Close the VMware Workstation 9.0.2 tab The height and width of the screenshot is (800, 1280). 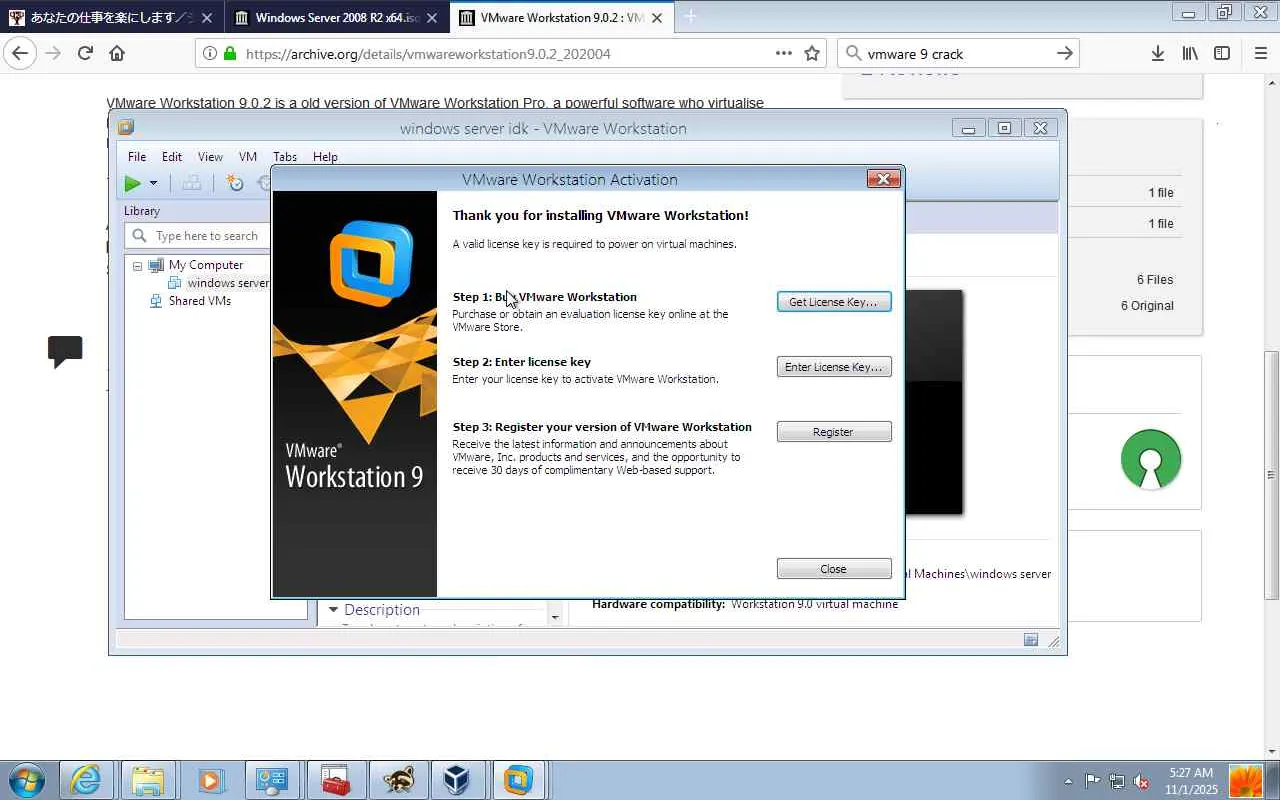click(x=657, y=18)
